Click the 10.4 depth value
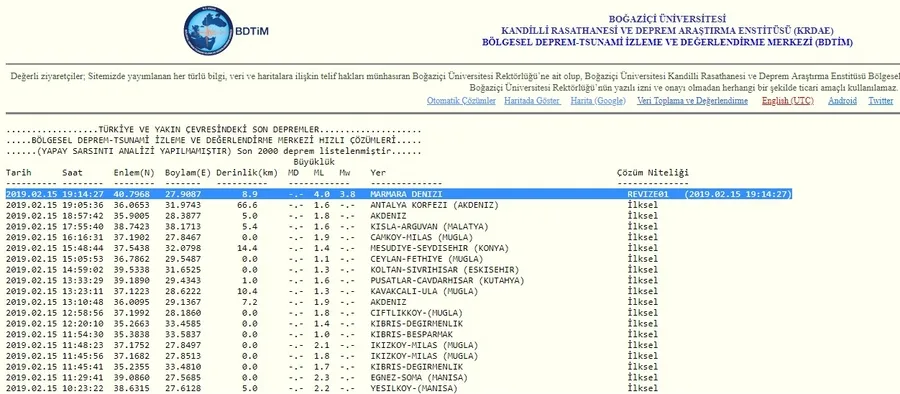The width and height of the screenshot is (900, 394). click(248, 292)
